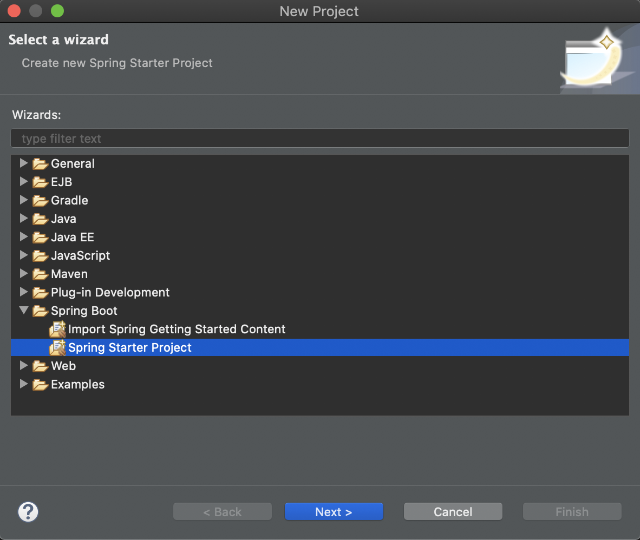Expand the Gradle category arrow

pyautogui.click(x=24, y=200)
